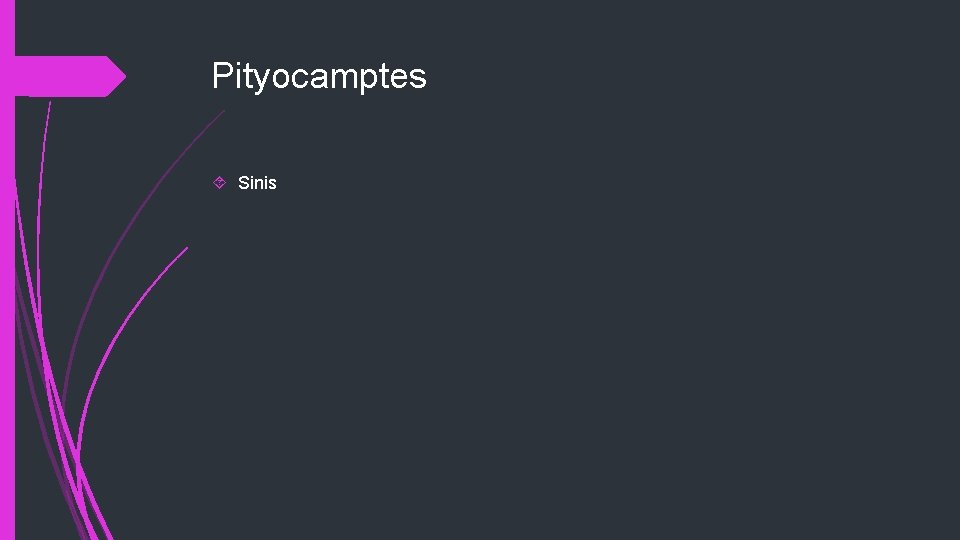Screen dimensions: 960x540
Task: Click the capital S in Sinis
Action: click(243, 183)
